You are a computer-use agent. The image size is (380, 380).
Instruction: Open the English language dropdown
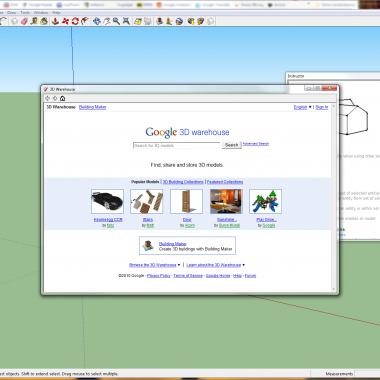point(303,107)
